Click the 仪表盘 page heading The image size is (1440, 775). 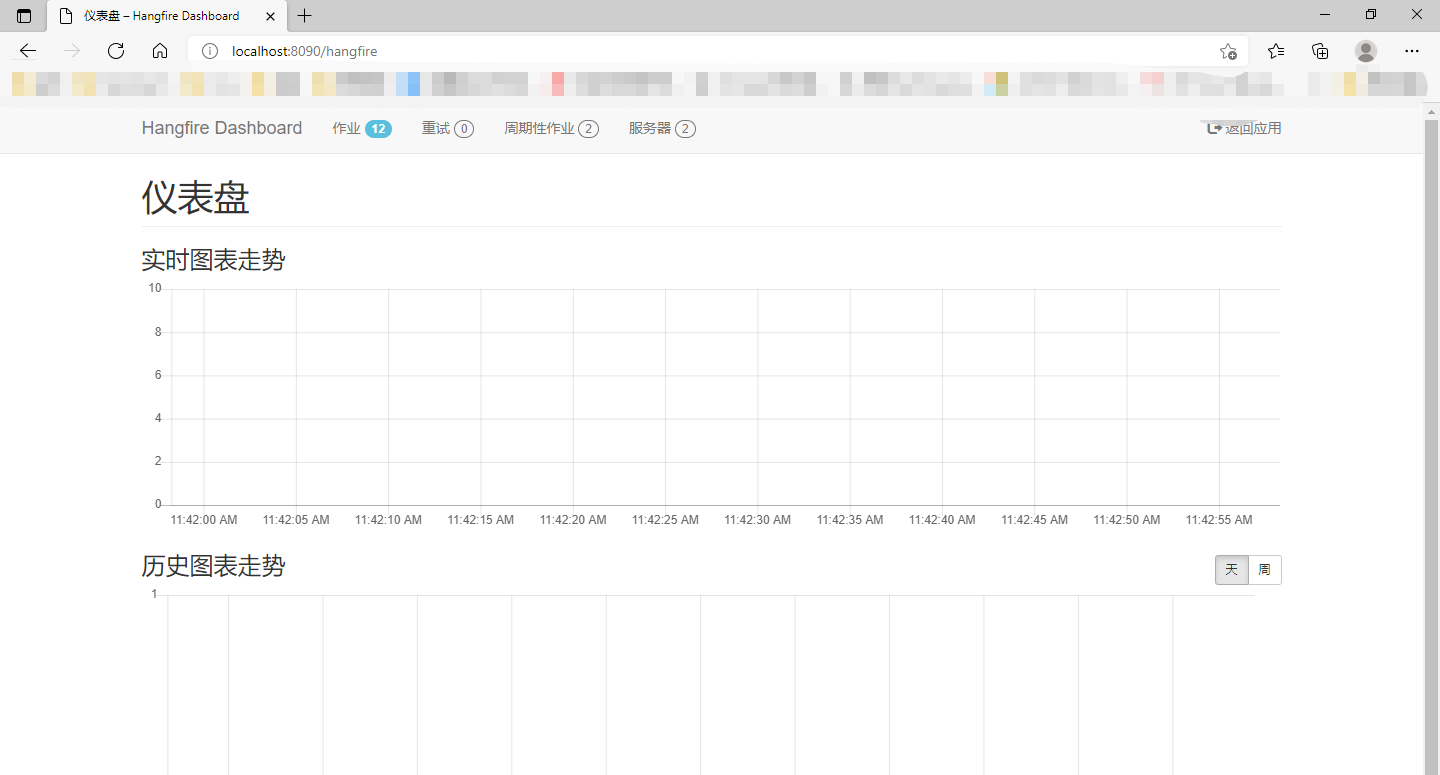196,198
